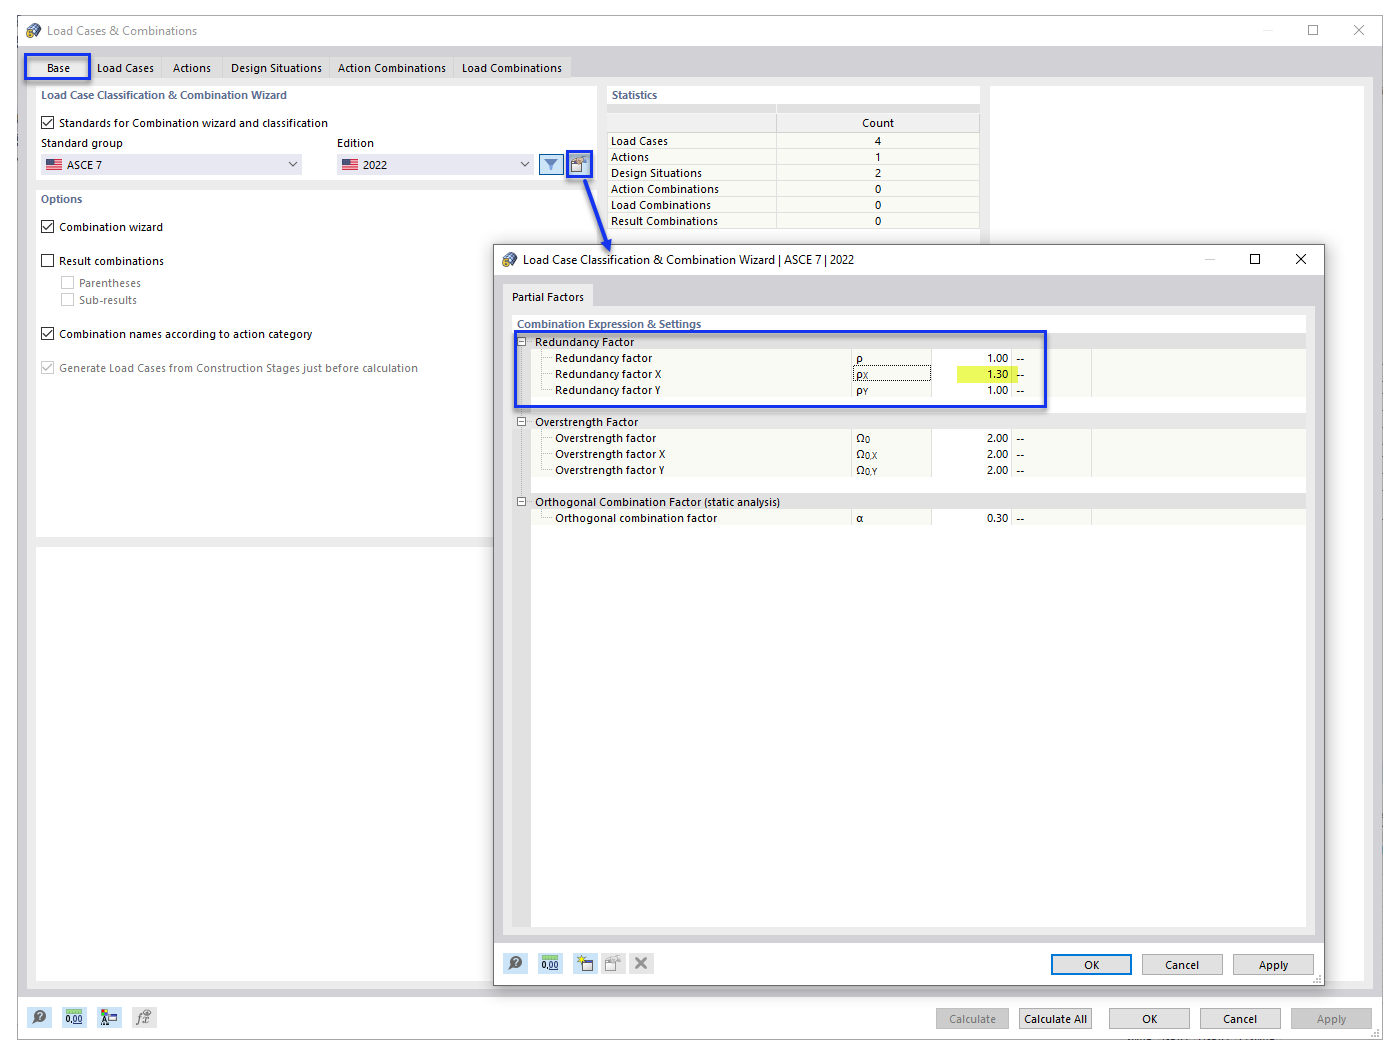Click Cancel in the wizard dialog
Viewport: 1400px width, 1050px height.
tap(1182, 965)
